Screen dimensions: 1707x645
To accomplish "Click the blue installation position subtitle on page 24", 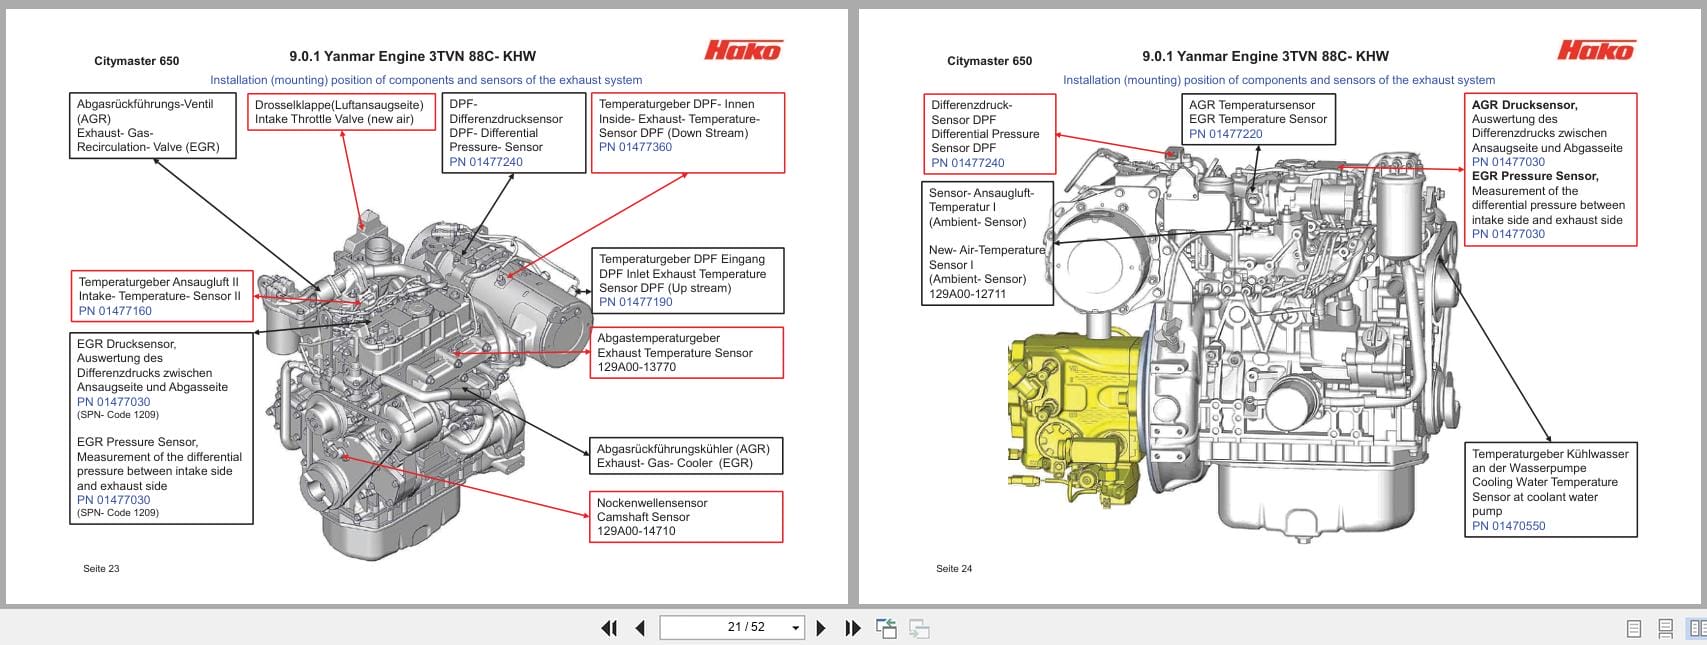I will click(1279, 80).
